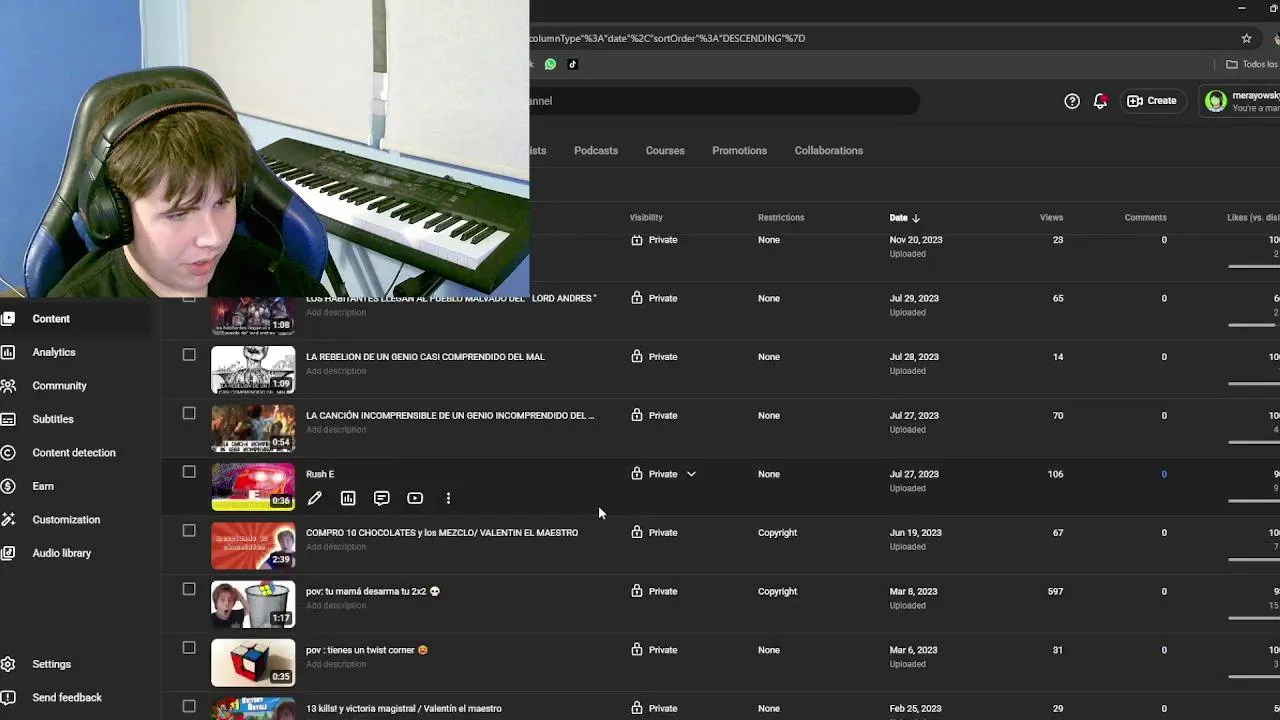Image resolution: width=1280 pixels, height=720 pixels.
Task: Open the Rush E video title
Action: pos(320,474)
